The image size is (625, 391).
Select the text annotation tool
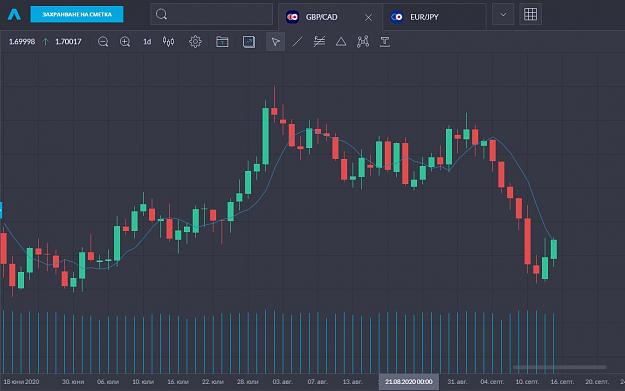pyautogui.click(x=385, y=41)
